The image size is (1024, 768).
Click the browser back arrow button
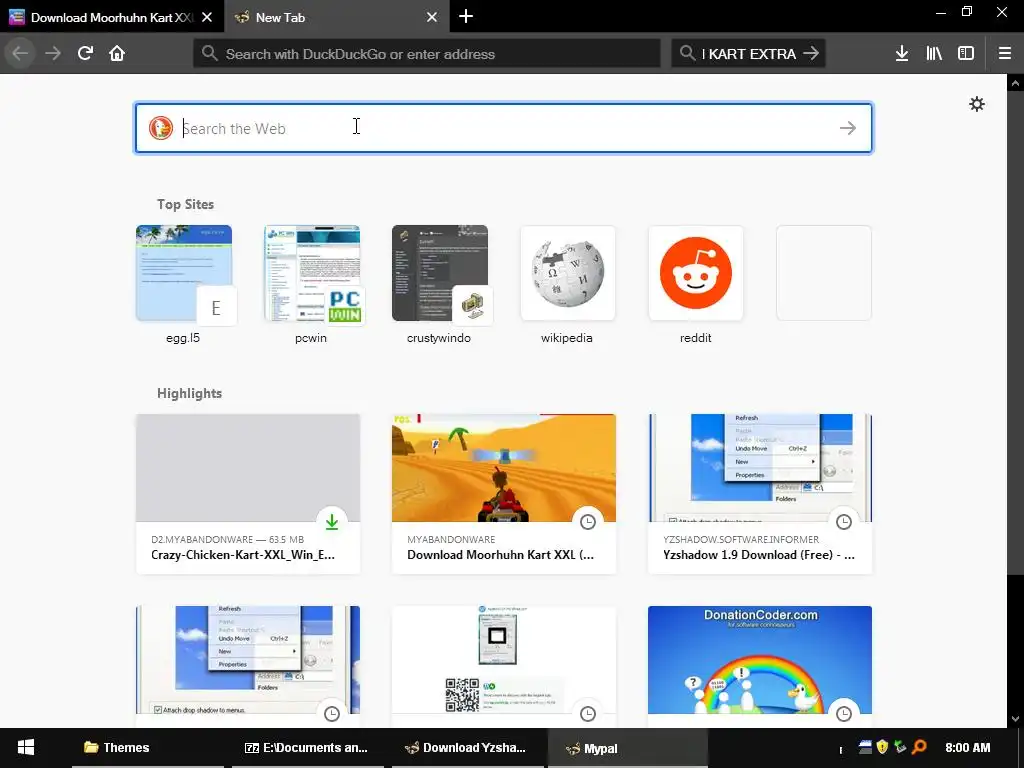click(x=20, y=54)
